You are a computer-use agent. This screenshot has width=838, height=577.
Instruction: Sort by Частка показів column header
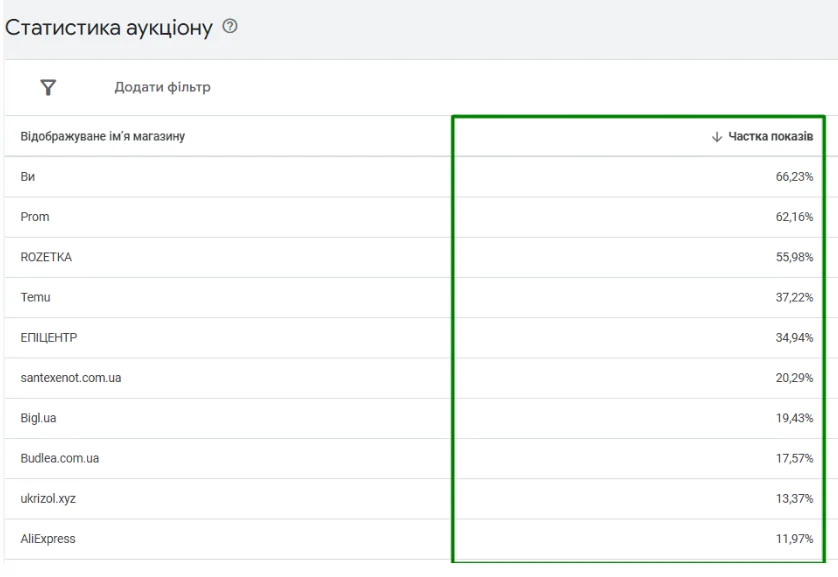pos(770,137)
